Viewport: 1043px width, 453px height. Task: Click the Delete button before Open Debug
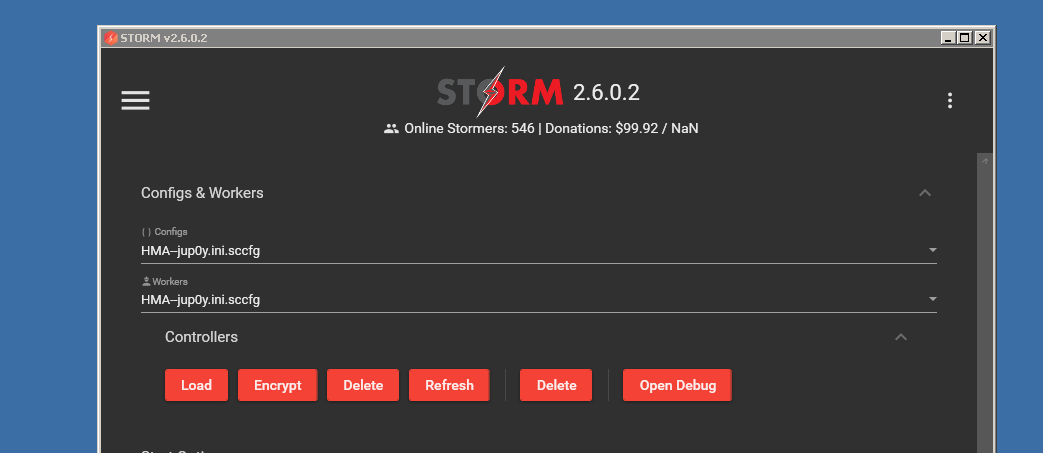click(556, 385)
